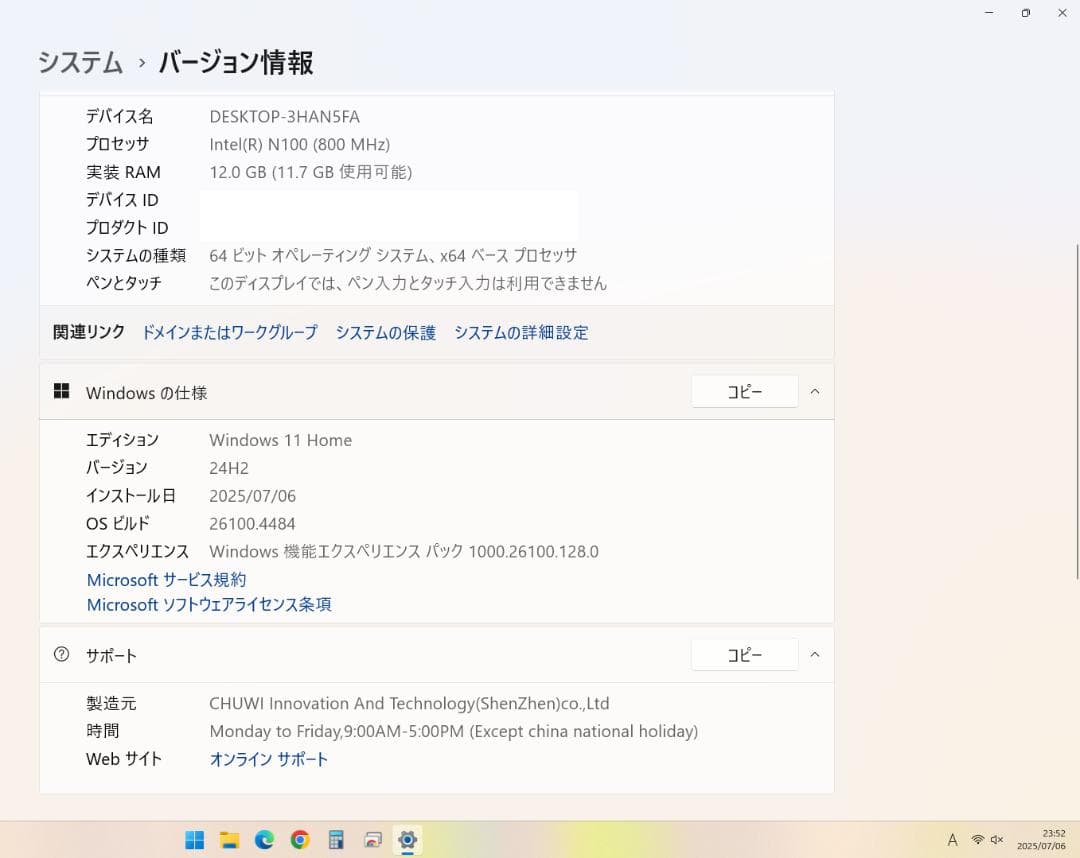Open Microsoft Edge from the taskbar
This screenshot has height=858, width=1080.
tap(264, 839)
